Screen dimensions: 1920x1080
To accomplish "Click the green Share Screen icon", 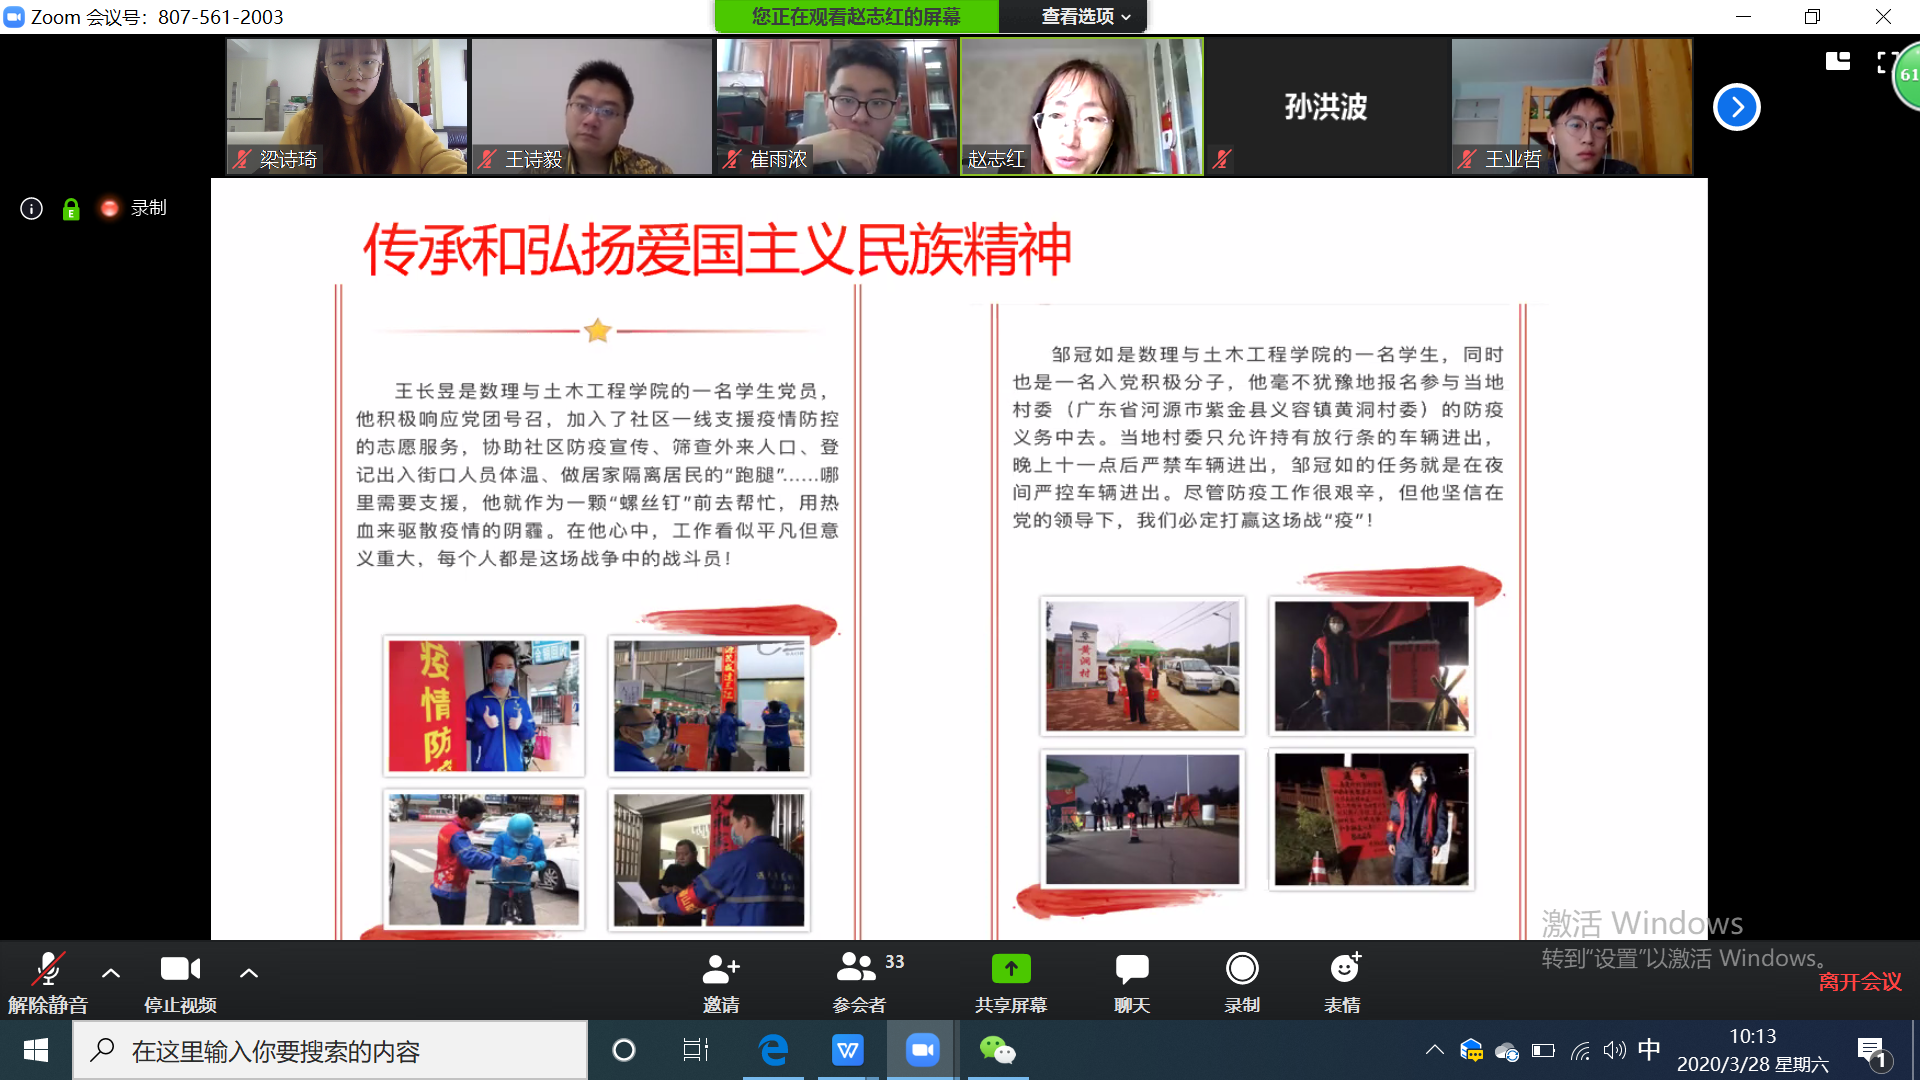I will pyautogui.click(x=1010, y=968).
